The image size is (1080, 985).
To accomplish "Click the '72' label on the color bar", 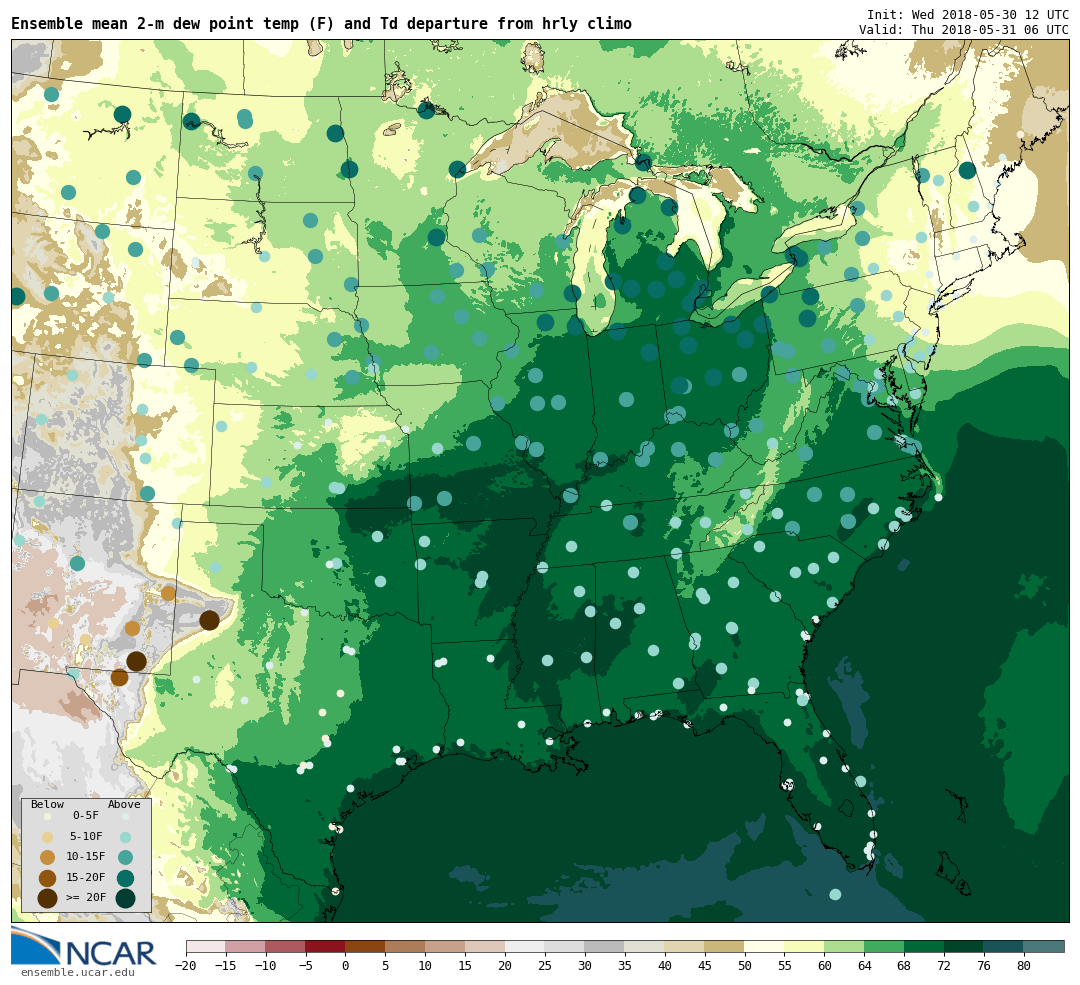I will pyautogui.click(x=944, y=966).
